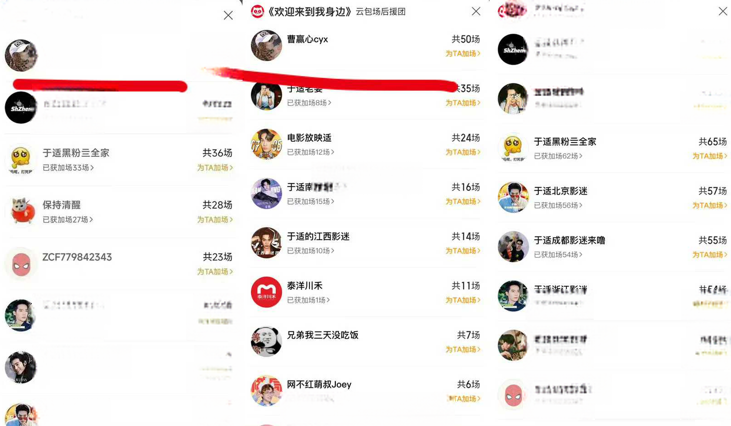Expand 已获加场56场 under 于适北京影迷
The image size is (731, 426).
point(558,205)
